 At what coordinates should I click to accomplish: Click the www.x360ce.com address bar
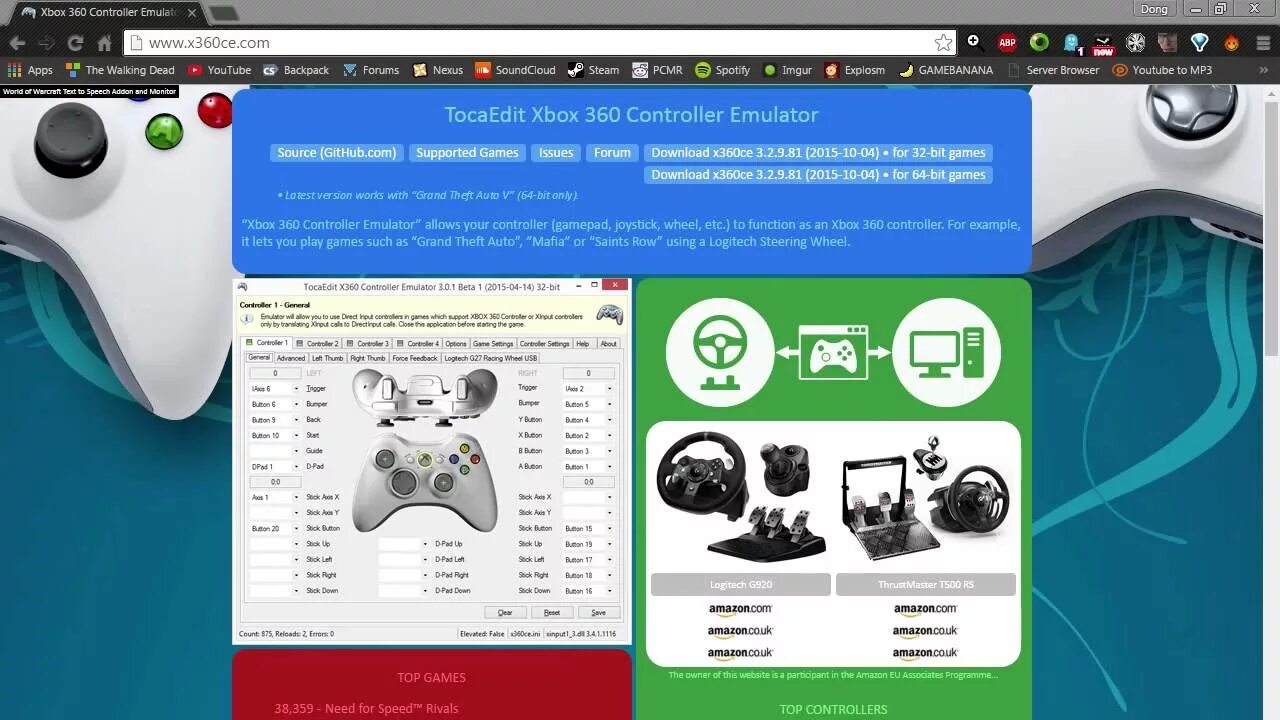tap(540, 43)
